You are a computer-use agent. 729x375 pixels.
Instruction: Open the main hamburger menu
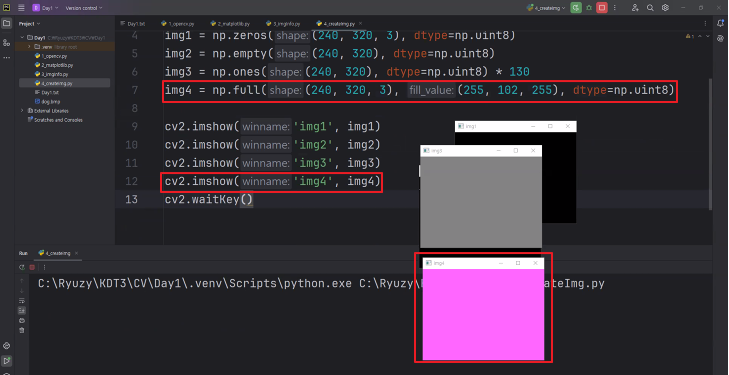21,7
